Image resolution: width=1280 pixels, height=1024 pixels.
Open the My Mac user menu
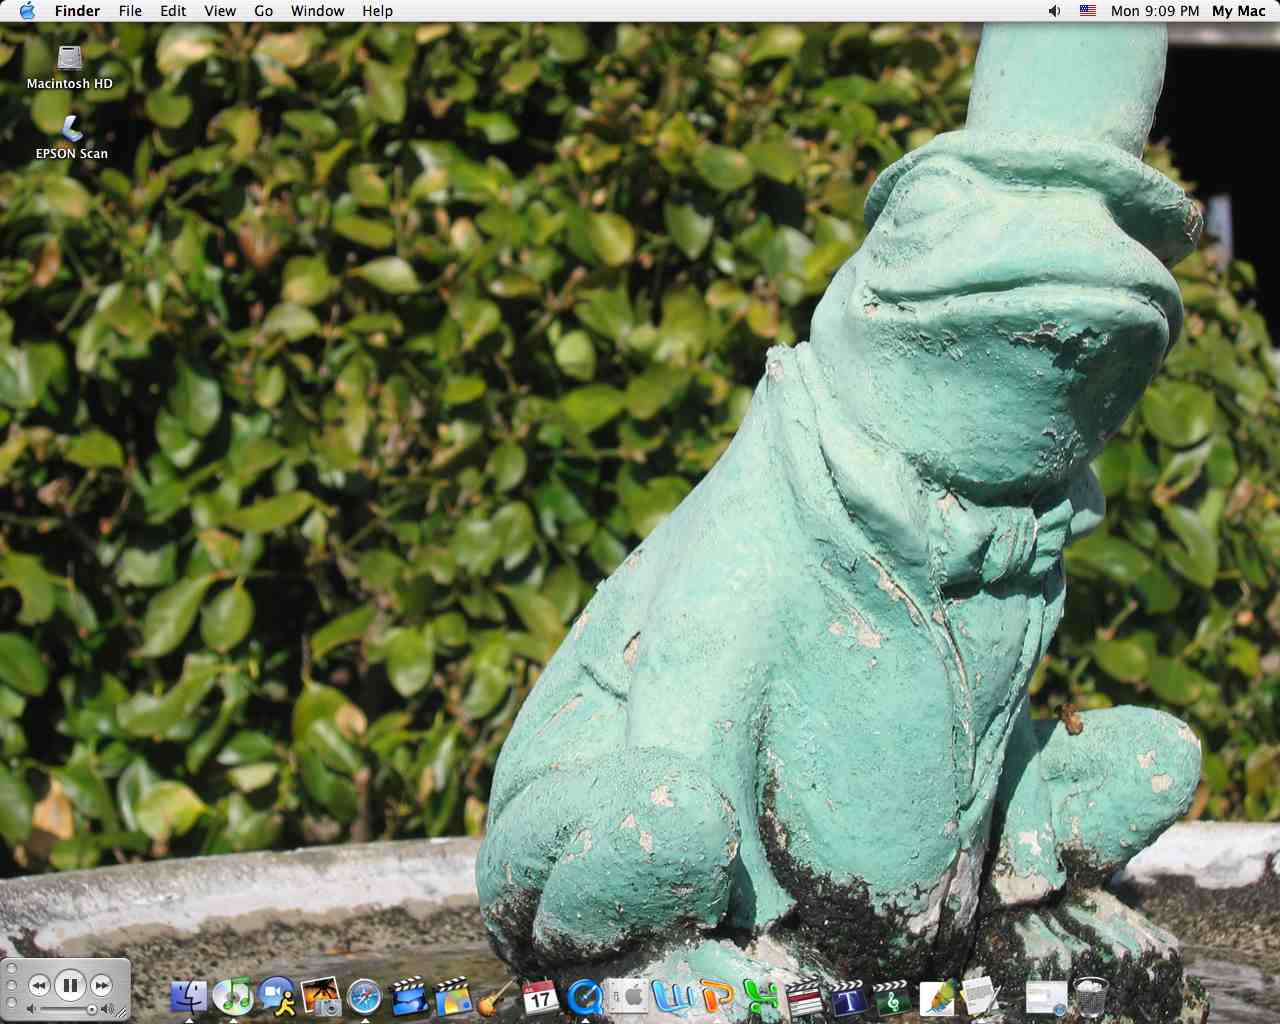tap(1239, 11)
